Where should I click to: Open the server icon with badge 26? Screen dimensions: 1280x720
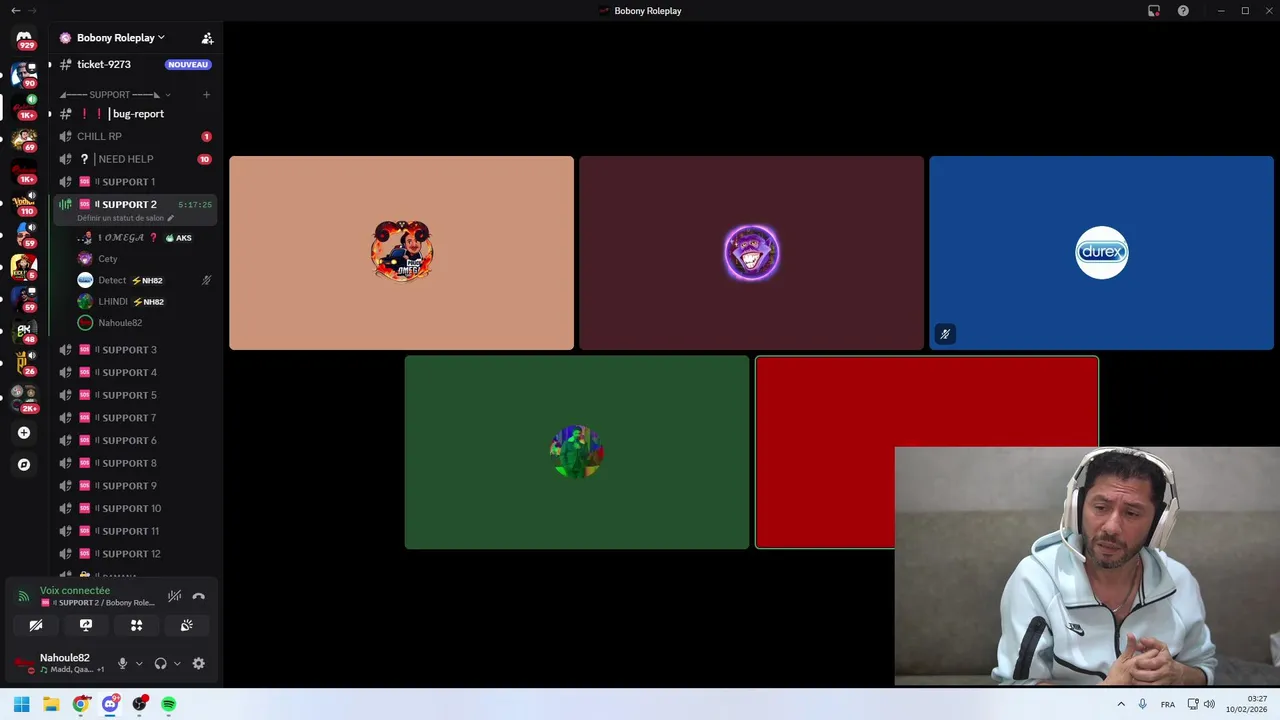[x=24, y=363]
